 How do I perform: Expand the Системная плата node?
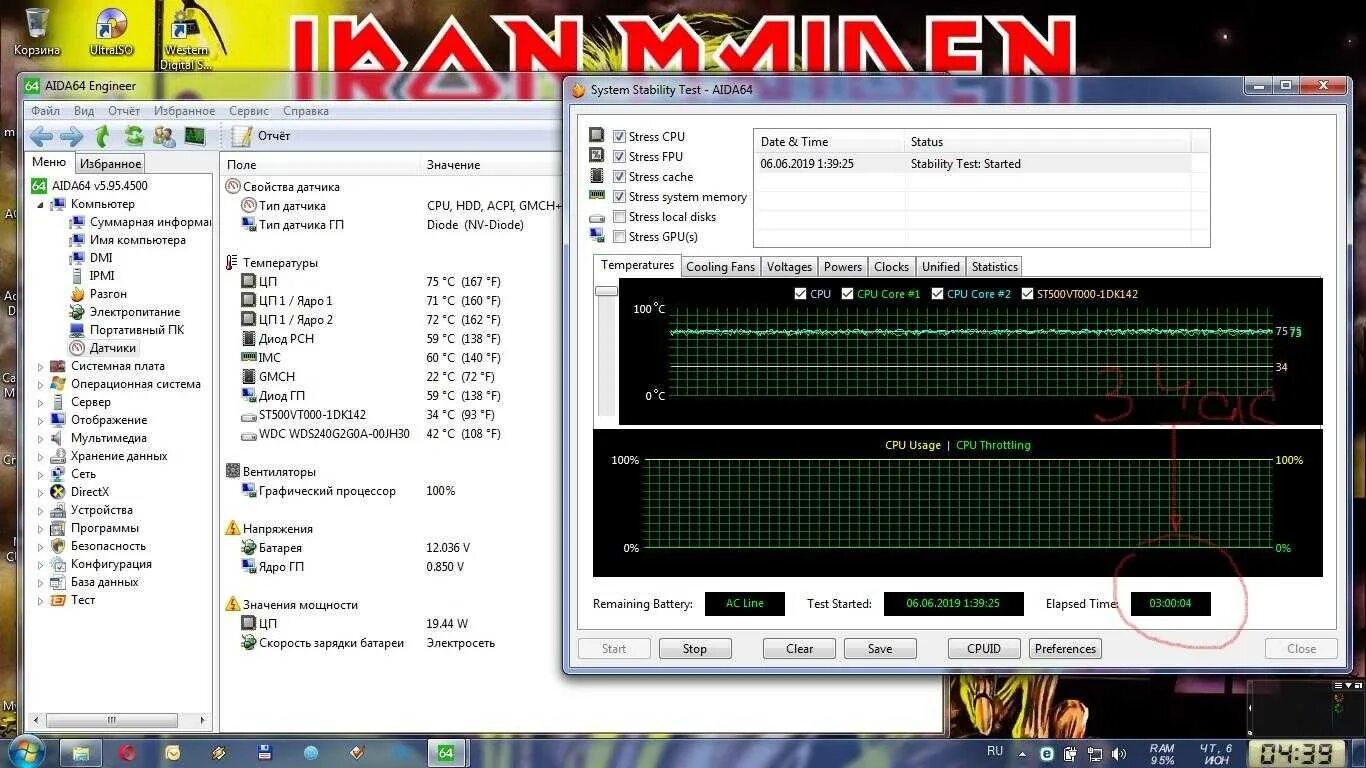tap(41, 366)
